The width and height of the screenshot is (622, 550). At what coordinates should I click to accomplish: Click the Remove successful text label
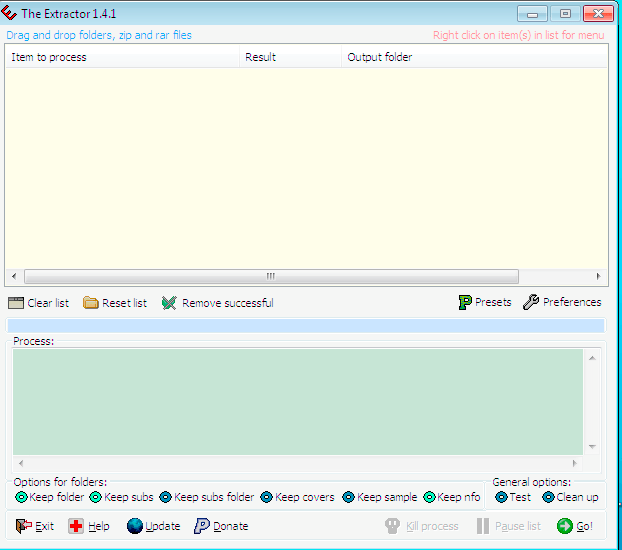point(228,303)
